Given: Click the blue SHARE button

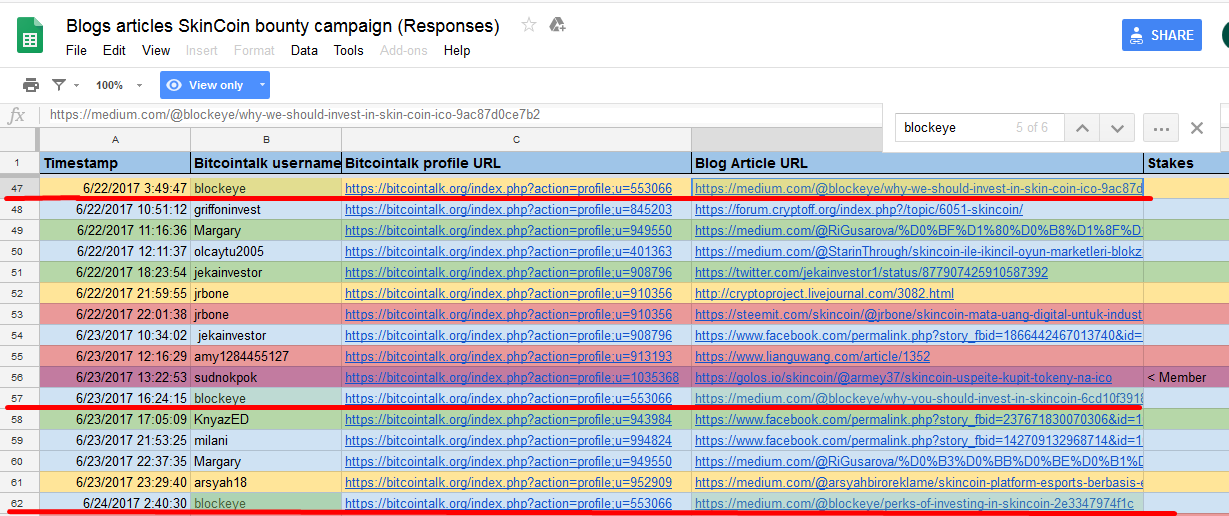Looking at the screenshot, I should [1161, 35].
